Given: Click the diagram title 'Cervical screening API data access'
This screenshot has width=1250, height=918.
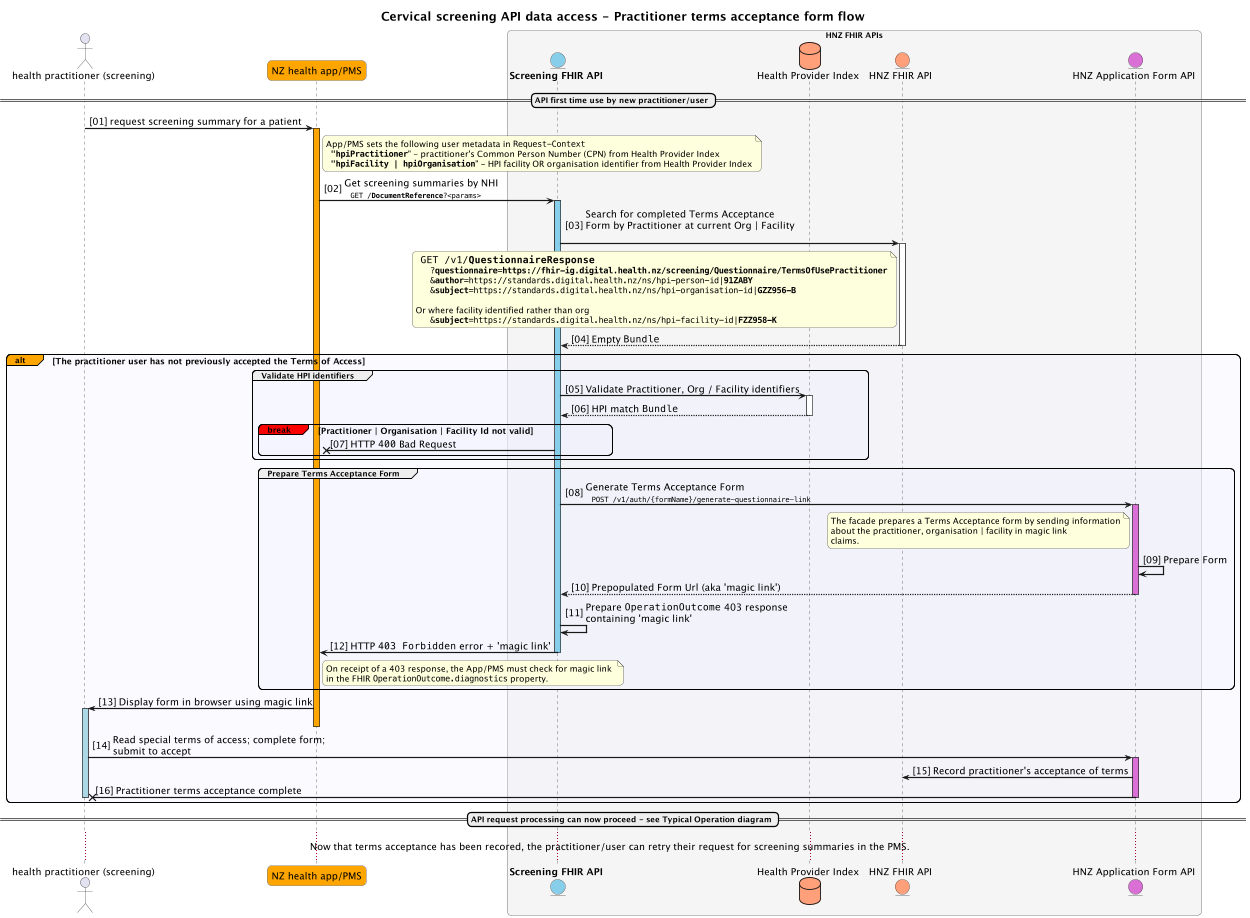Looking at the screenshot, I should pos(622,16).
